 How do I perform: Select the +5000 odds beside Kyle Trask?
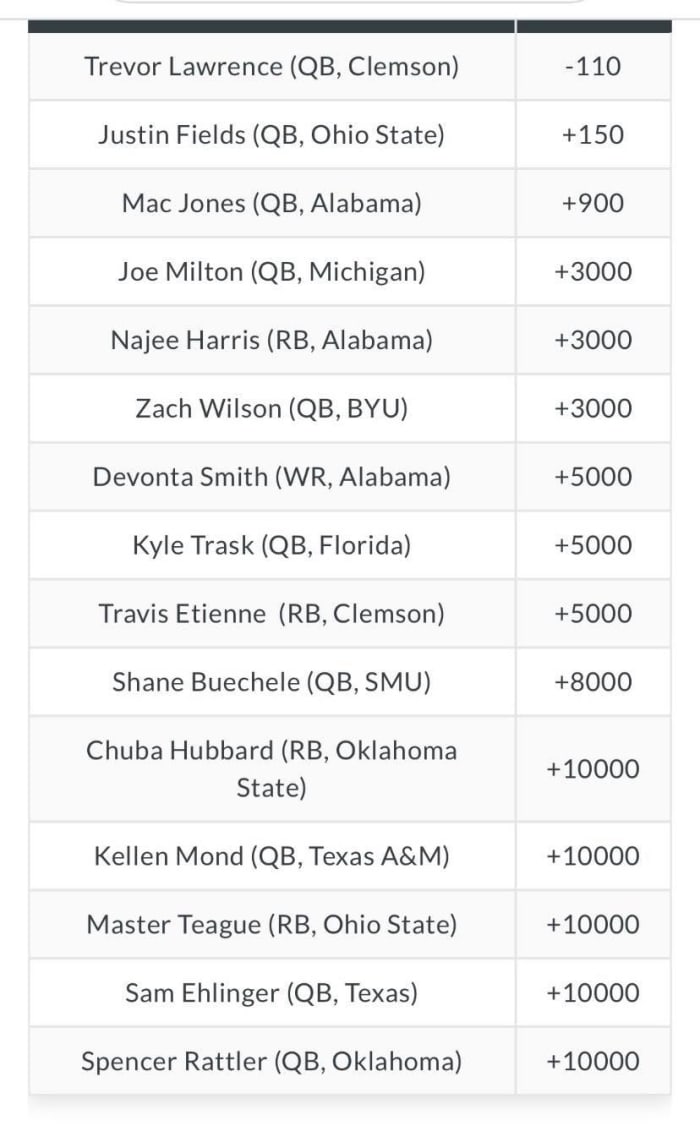point(593,545)
